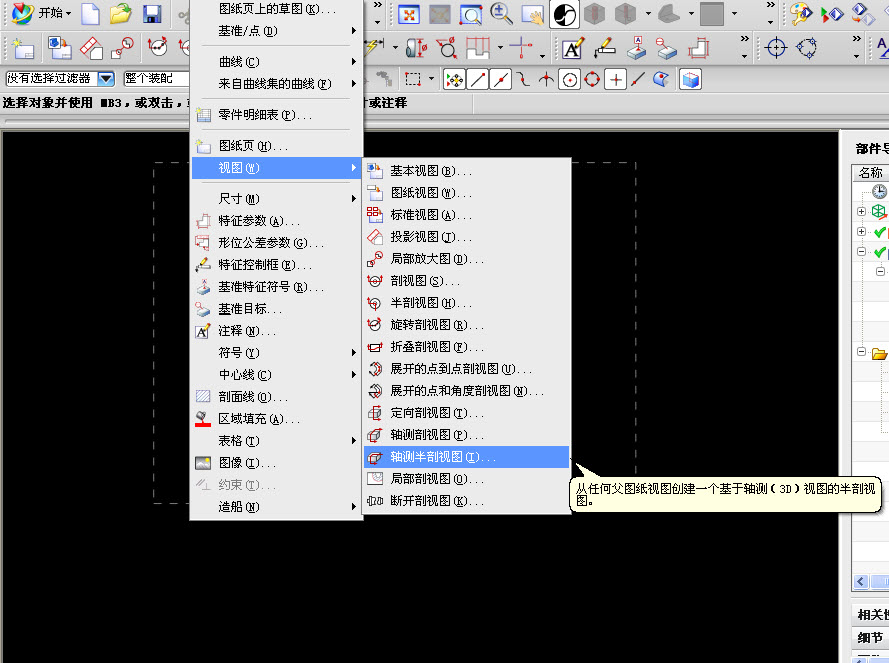Open dropdown arrow beside gray shaded square
This screenshot has height=663, width=889.
pyautogui.click(x=734, y=14)
